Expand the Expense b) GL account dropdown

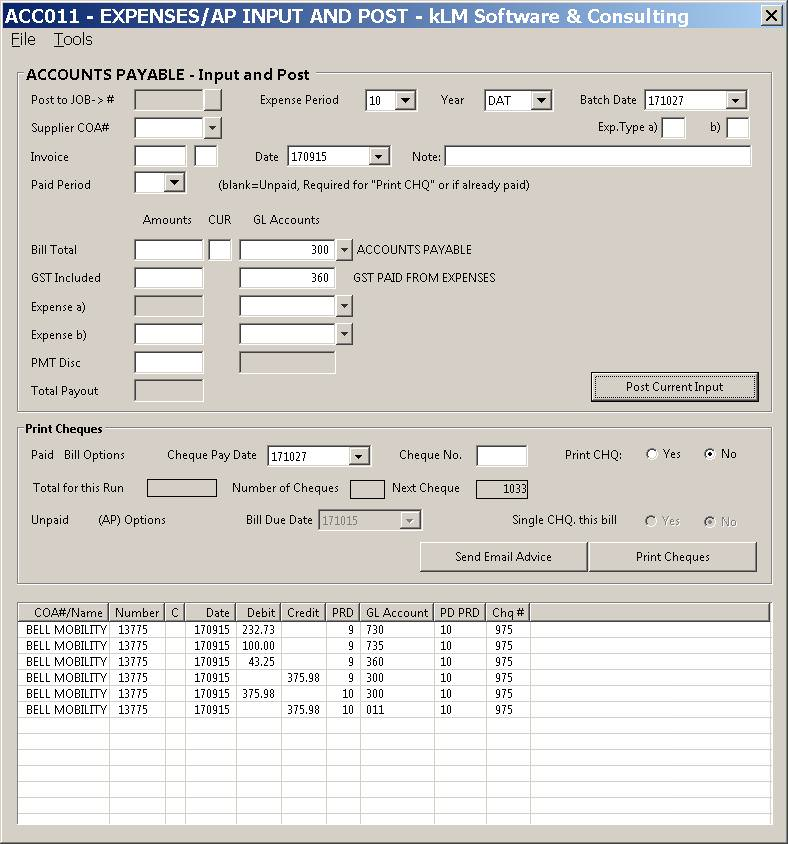(x=344, y=334)
